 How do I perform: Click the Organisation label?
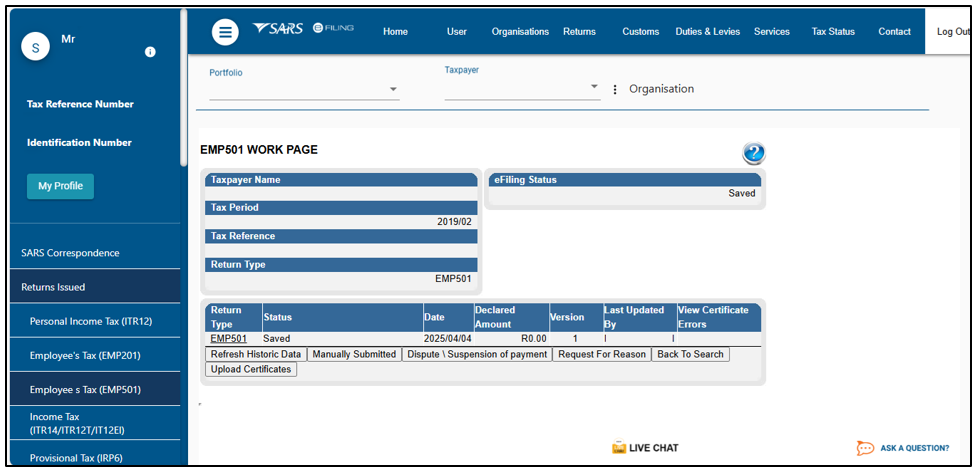(661, 89)
